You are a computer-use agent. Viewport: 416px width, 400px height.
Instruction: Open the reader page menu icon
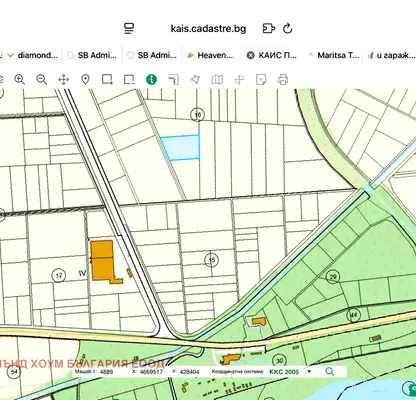(x=129, y=29)
